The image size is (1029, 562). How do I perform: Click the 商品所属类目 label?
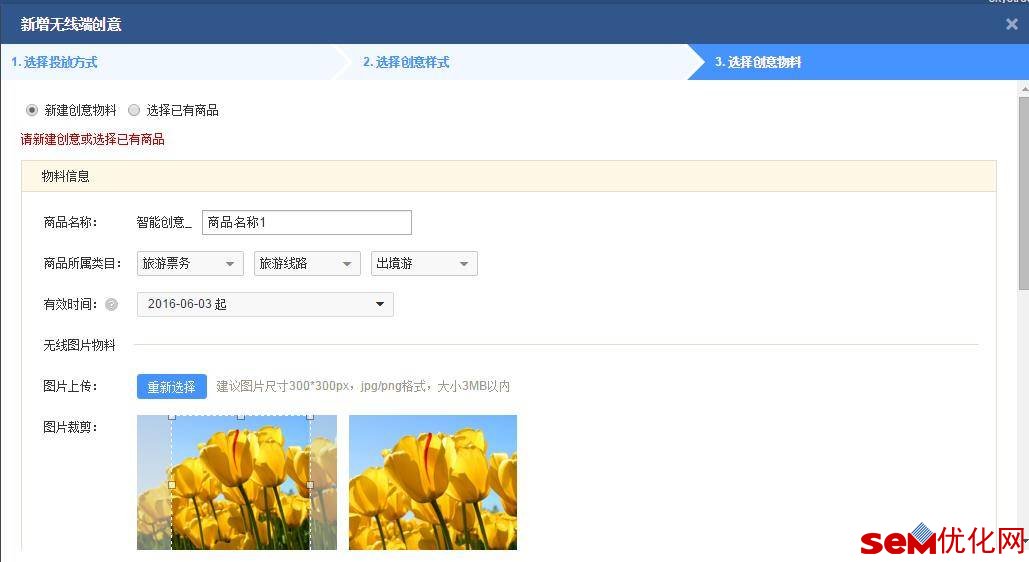[x=82, y=263]
